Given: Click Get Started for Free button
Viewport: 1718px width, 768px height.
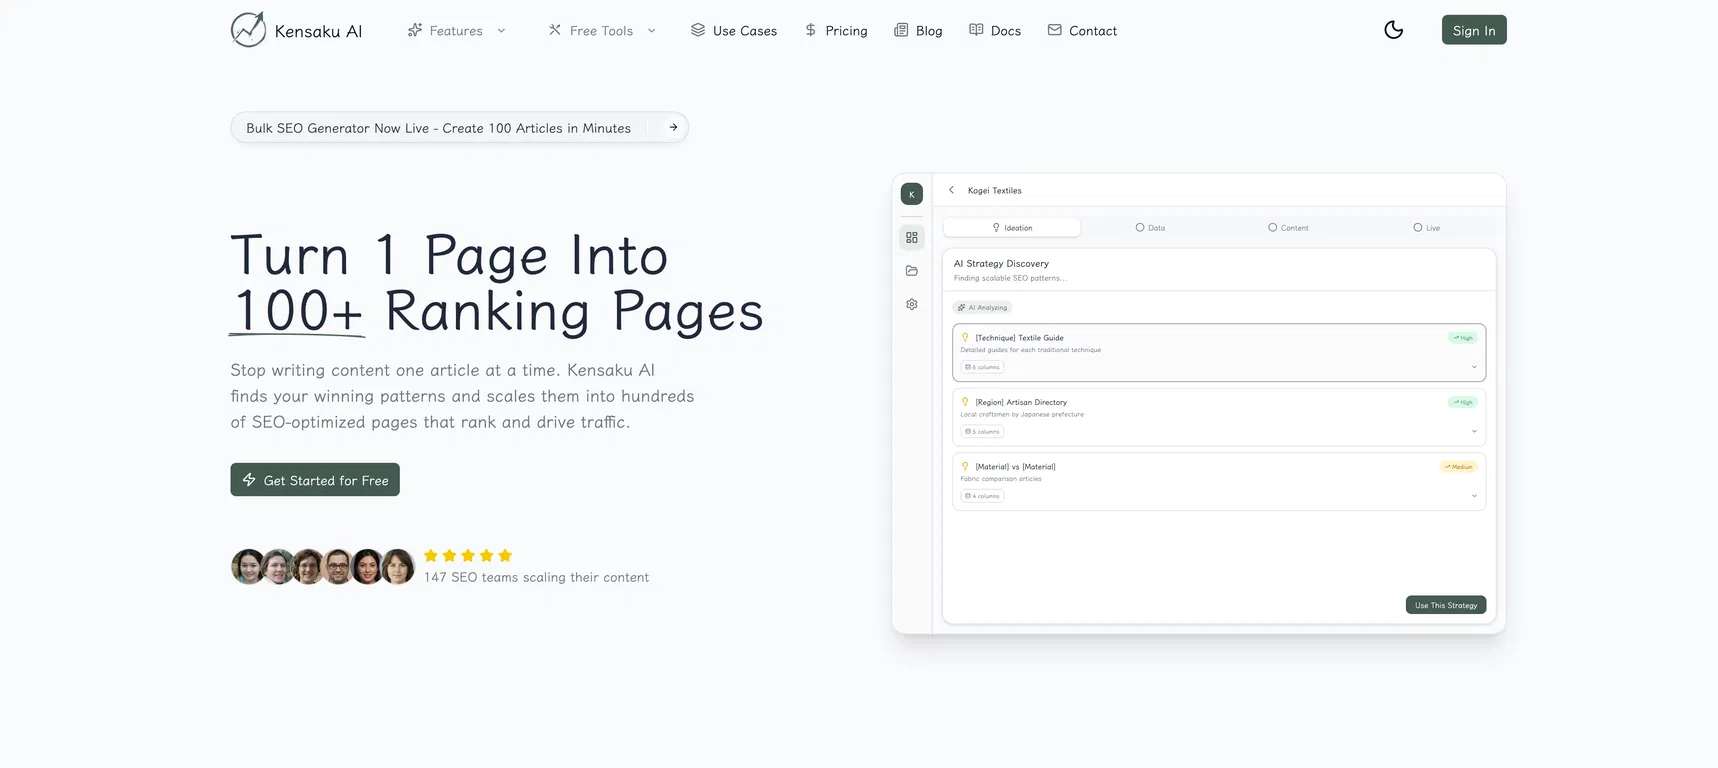Looking at the screenshot, I should click(x=315, y=480).
